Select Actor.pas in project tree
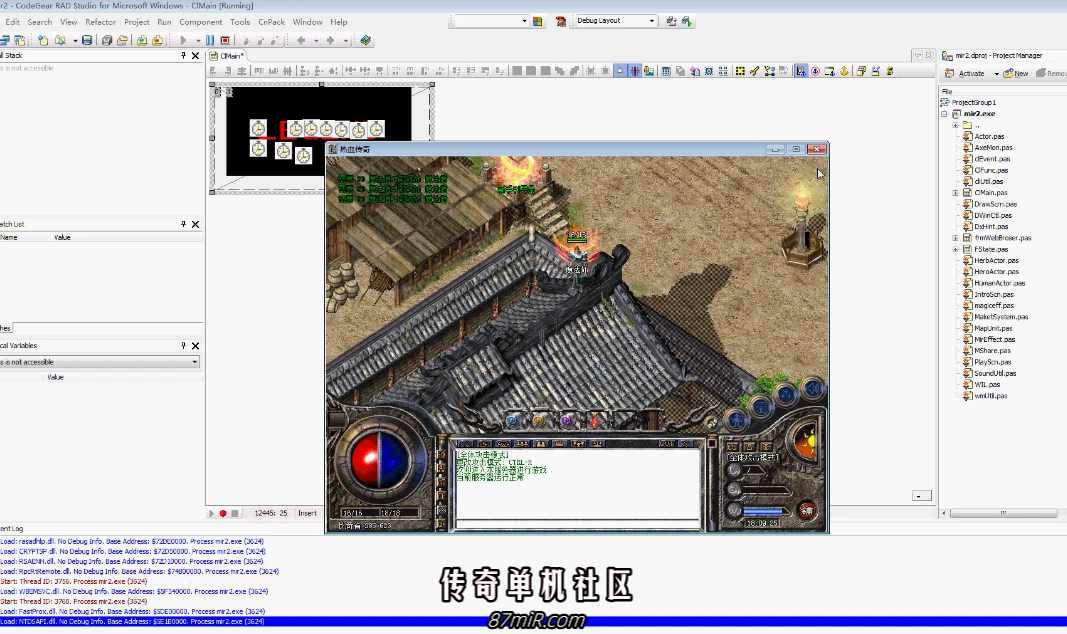This screenshot has height=634, width=1067. coord(989,137)
